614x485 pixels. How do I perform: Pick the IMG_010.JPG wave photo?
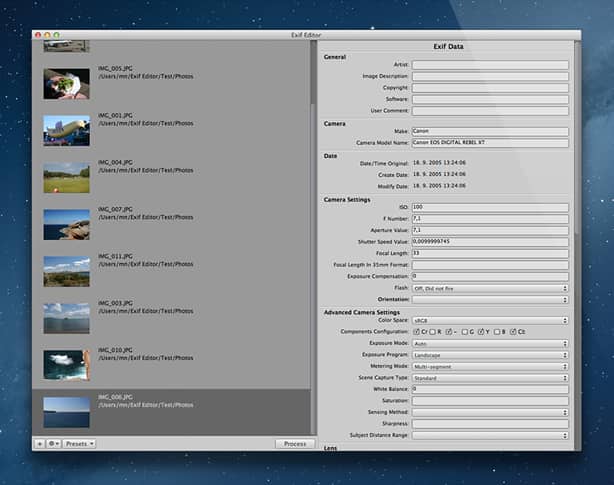point(66,365)
